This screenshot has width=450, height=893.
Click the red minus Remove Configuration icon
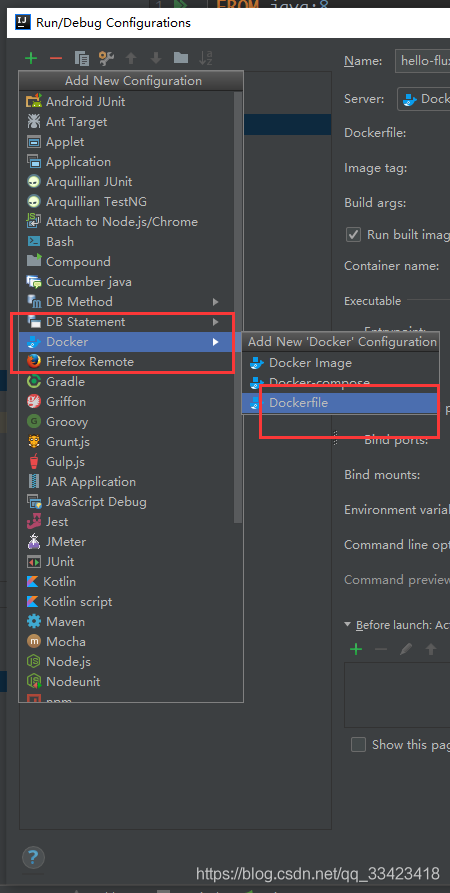click(56, 58)
